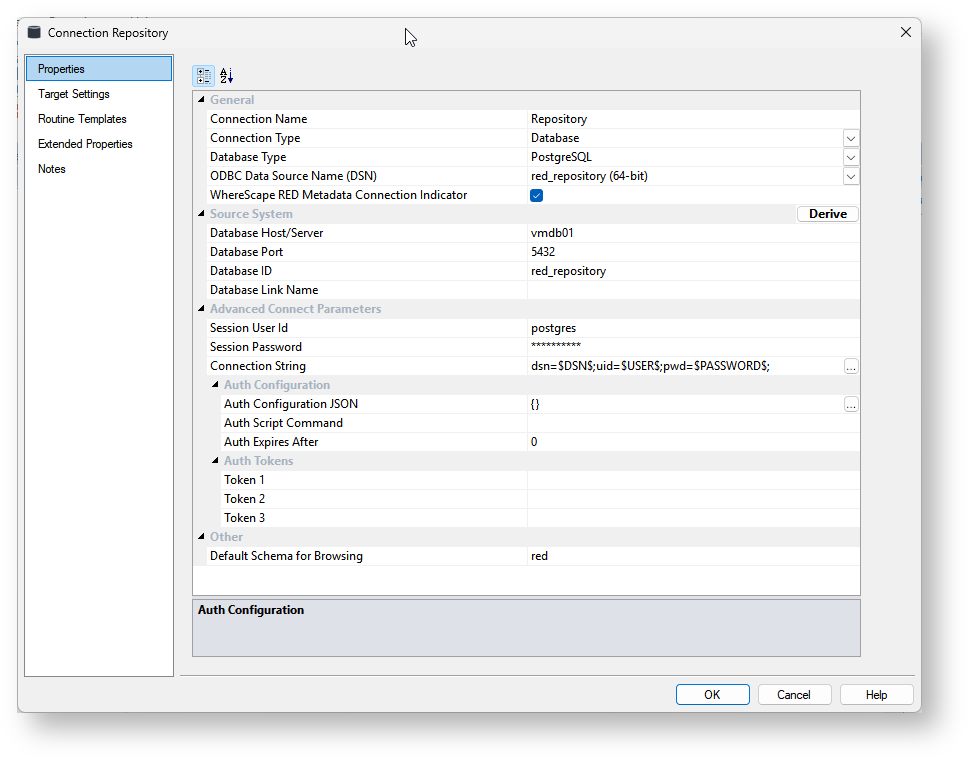Edit Database ID value red_repository
970x761 pixels.
[693, 272]
